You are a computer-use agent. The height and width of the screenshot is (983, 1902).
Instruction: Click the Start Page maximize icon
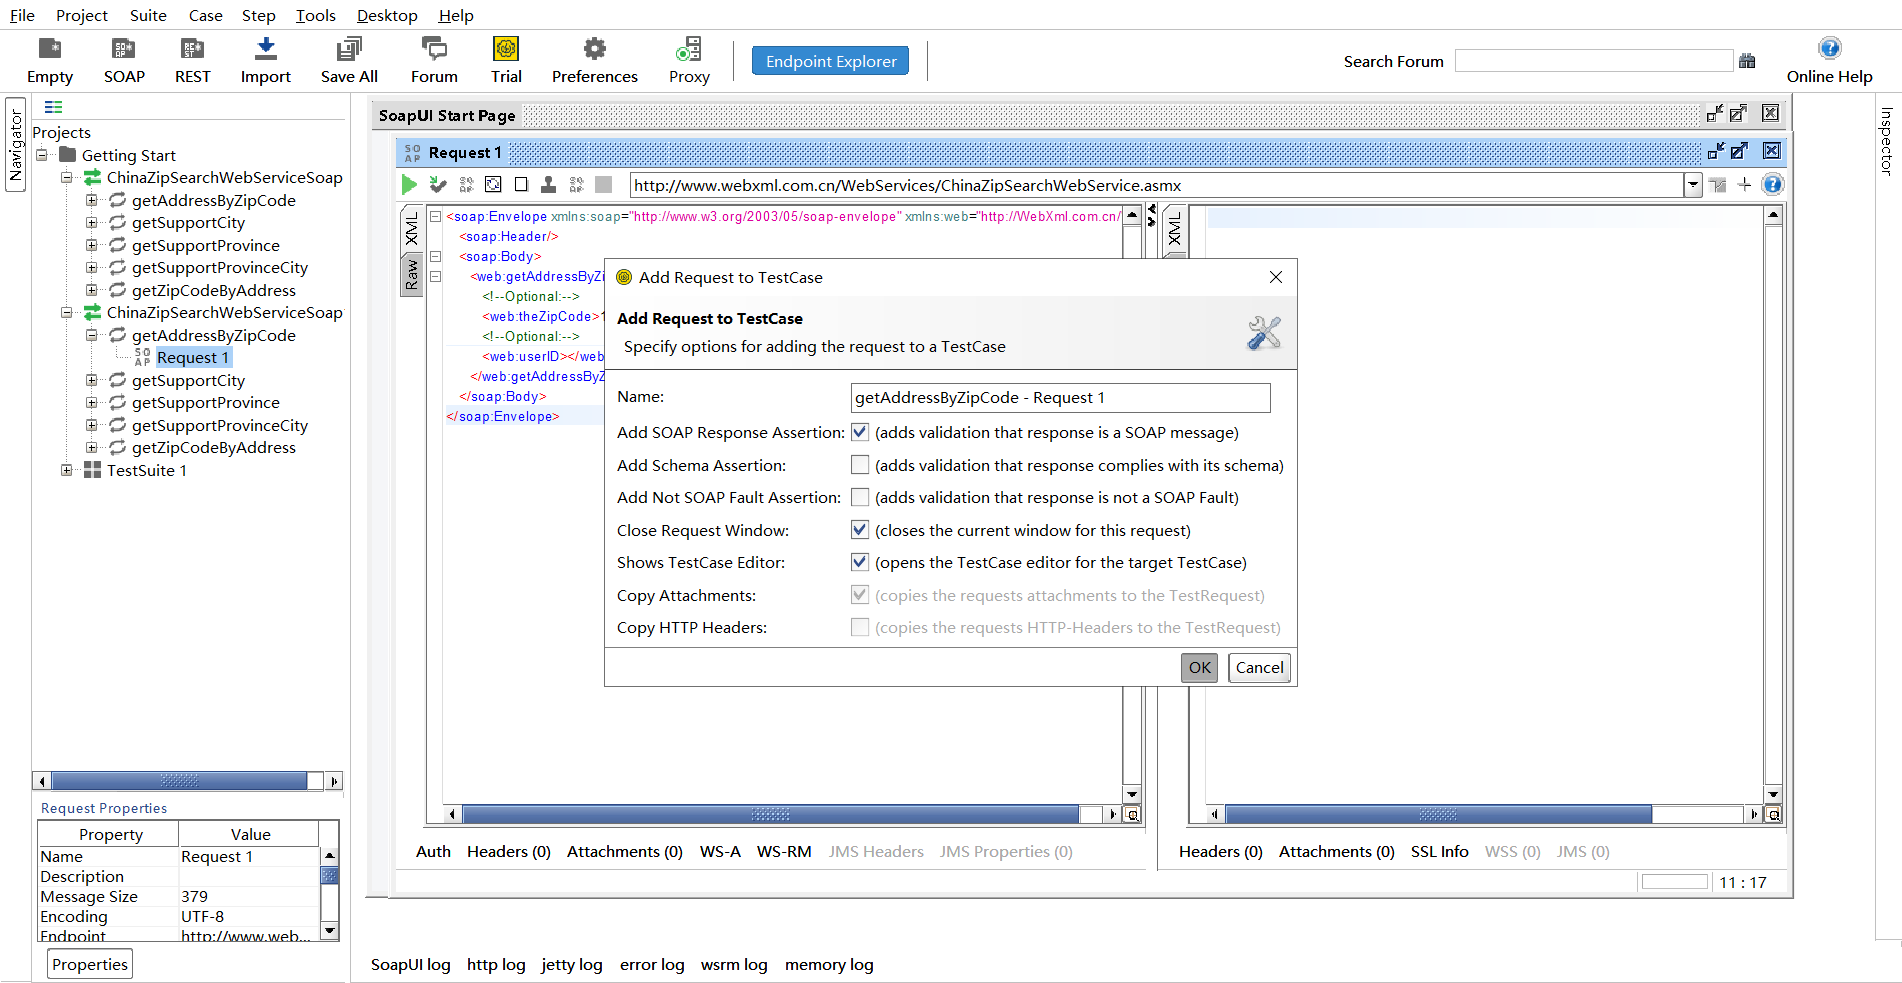(x=1739, y=114)
